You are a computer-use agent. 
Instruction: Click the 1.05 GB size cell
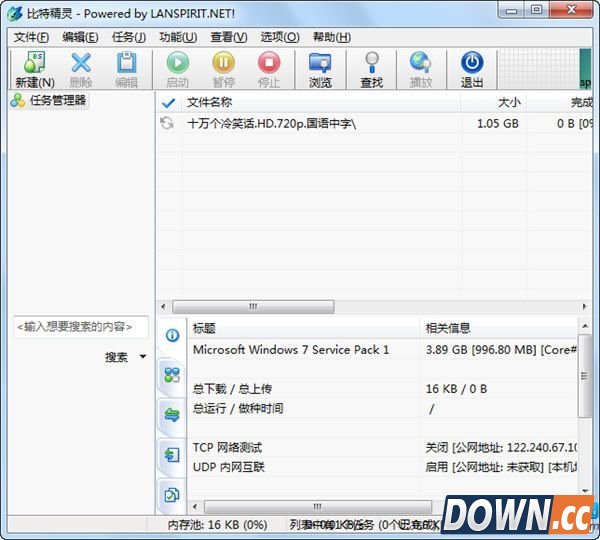(497, 124)
